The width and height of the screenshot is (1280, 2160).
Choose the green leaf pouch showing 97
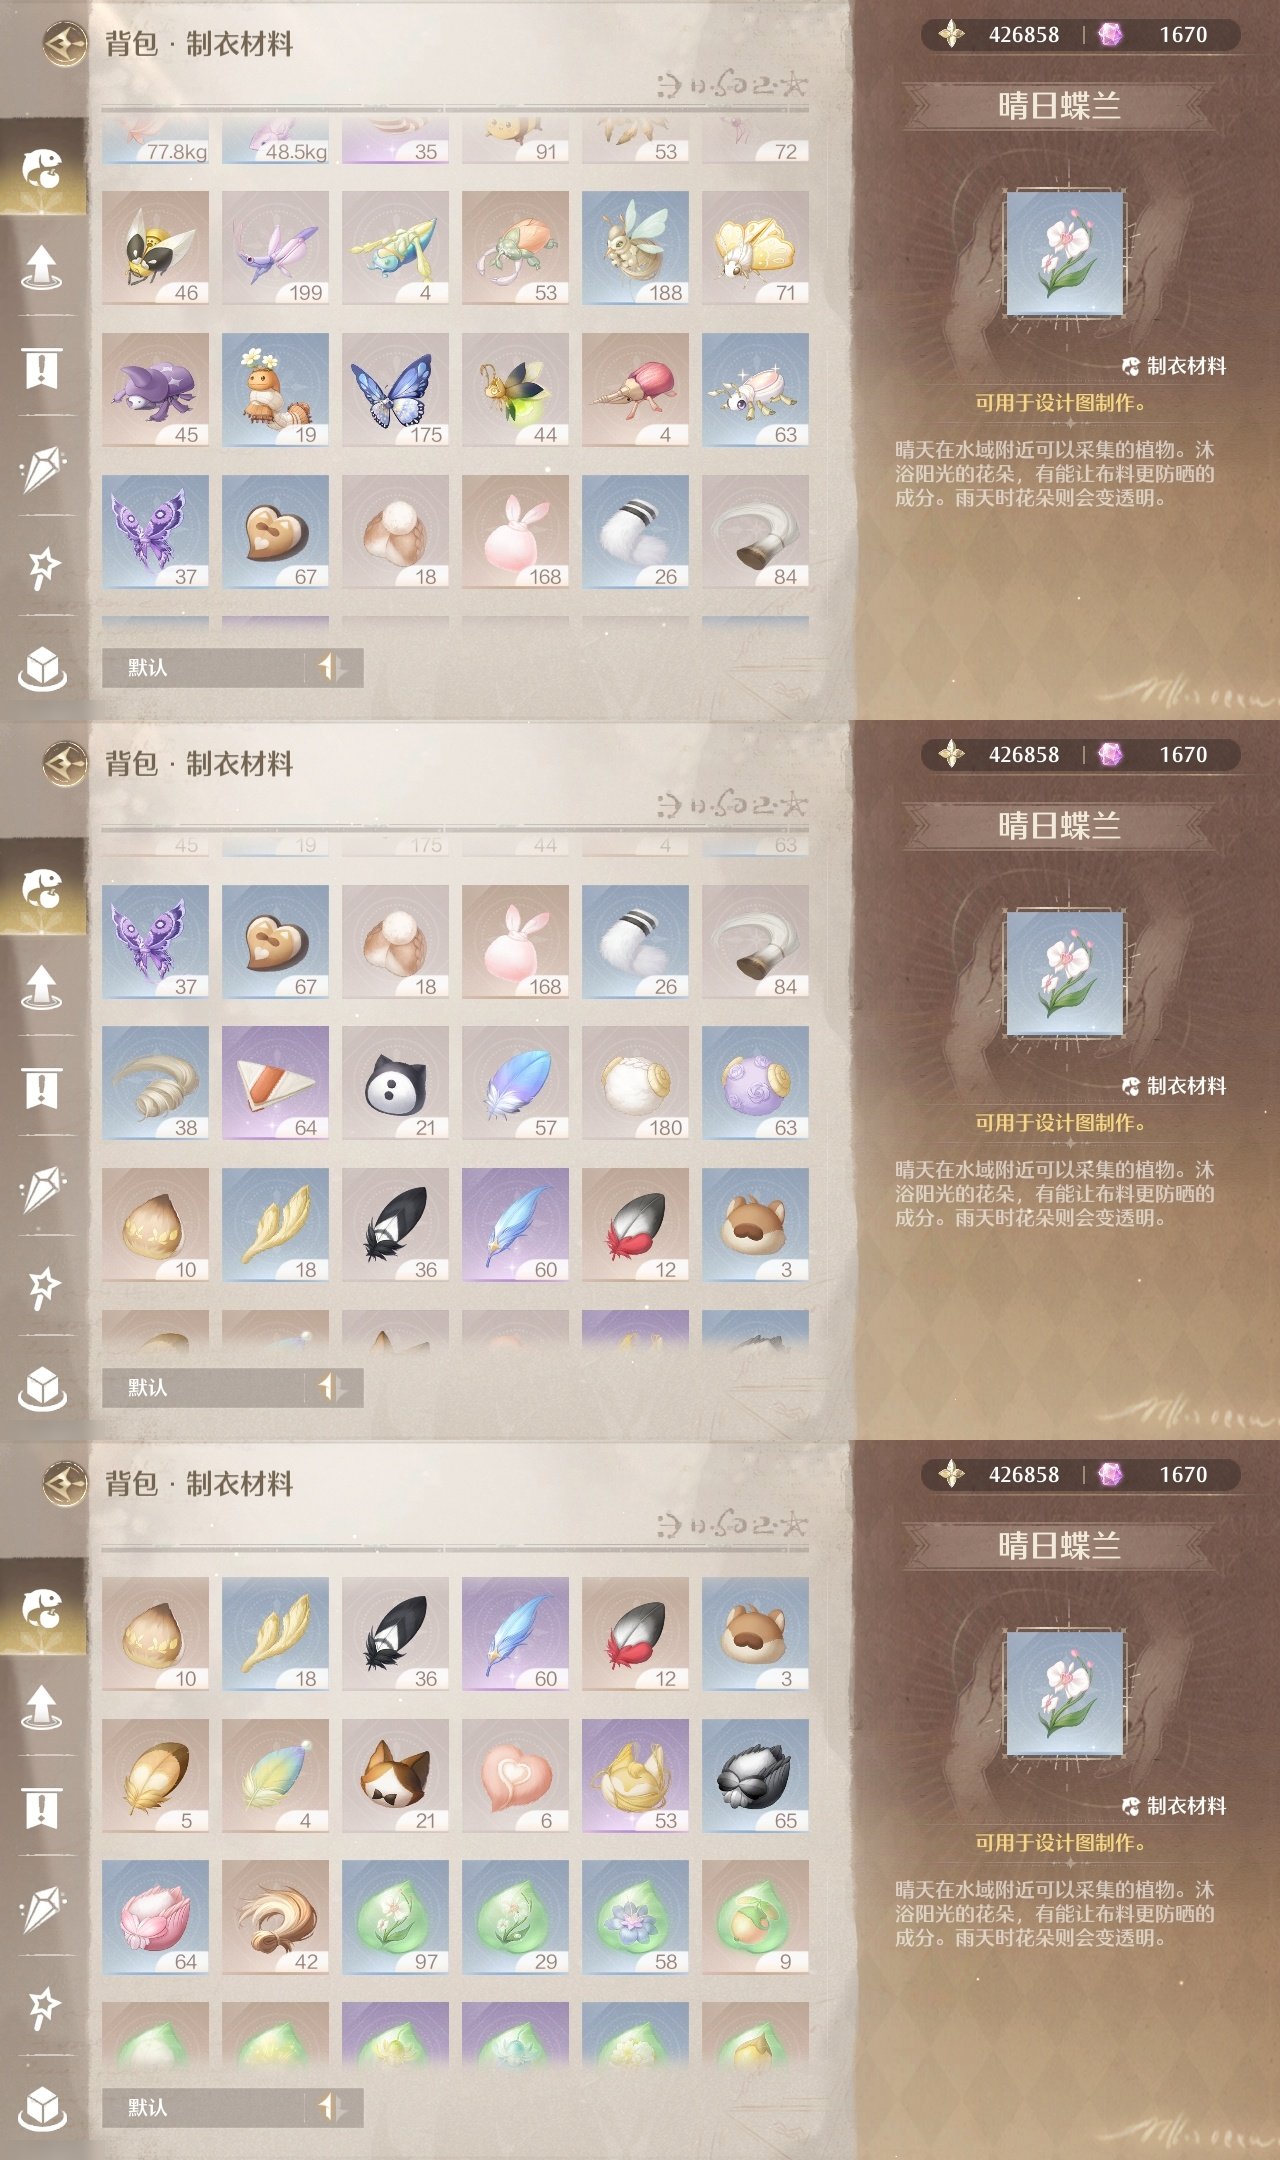click(x=395, y=1917)
